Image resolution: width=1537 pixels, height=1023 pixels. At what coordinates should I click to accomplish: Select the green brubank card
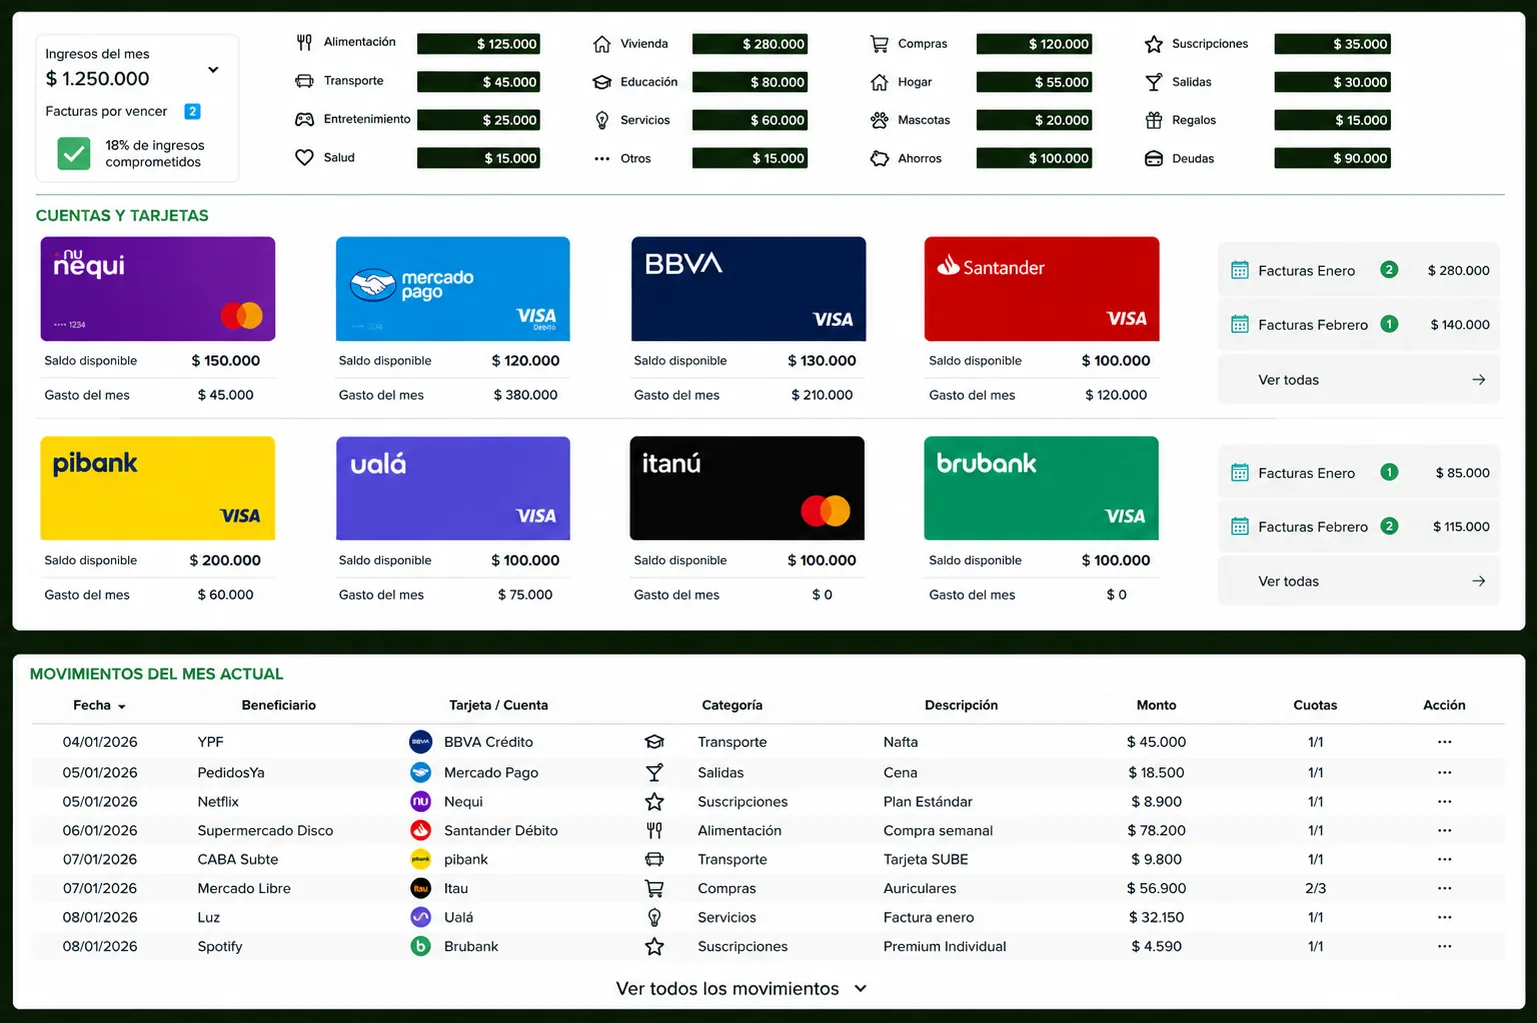pos(1042,488)
